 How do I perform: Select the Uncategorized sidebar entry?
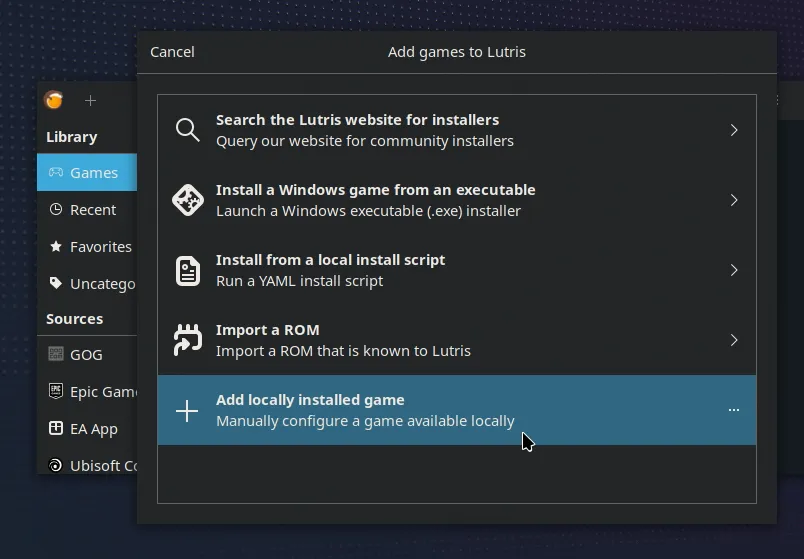click(87, 284)
